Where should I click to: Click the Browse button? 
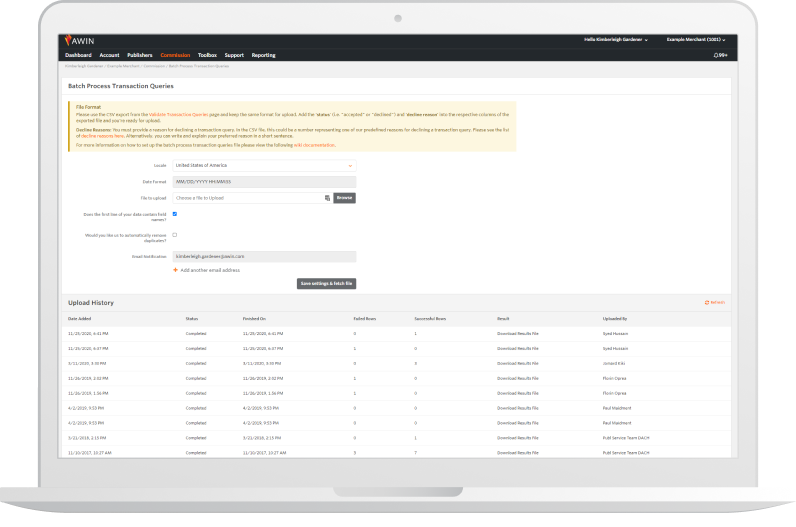point(344,198)
